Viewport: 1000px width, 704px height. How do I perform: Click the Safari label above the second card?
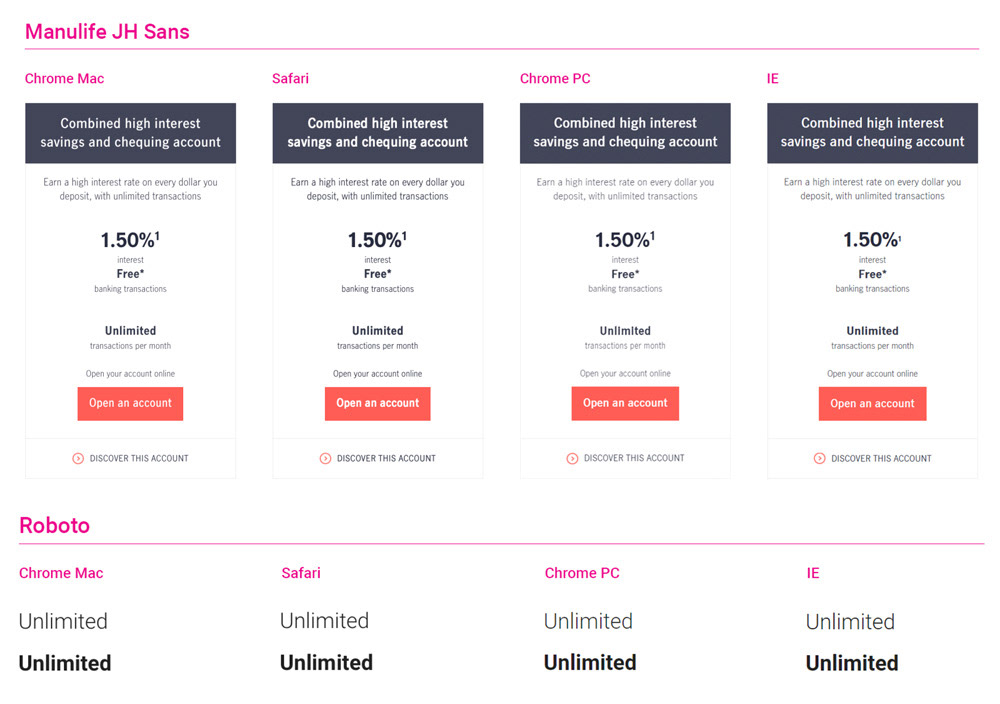(x=290, y=78)
